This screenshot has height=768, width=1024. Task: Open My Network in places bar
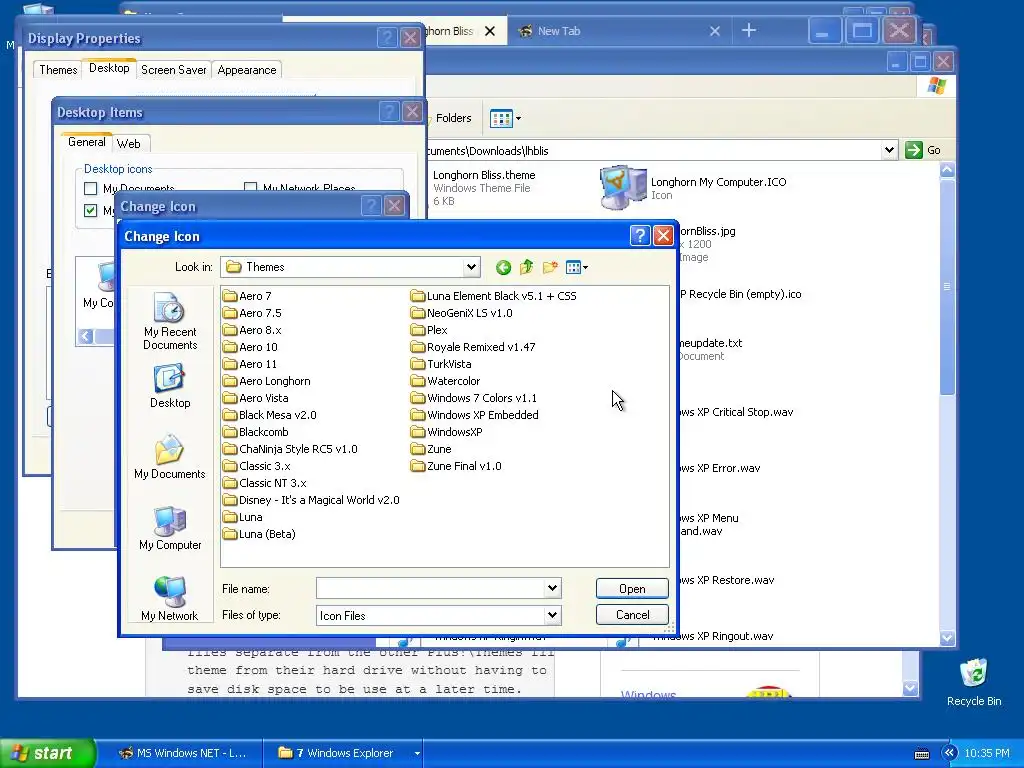coord(170,599)
